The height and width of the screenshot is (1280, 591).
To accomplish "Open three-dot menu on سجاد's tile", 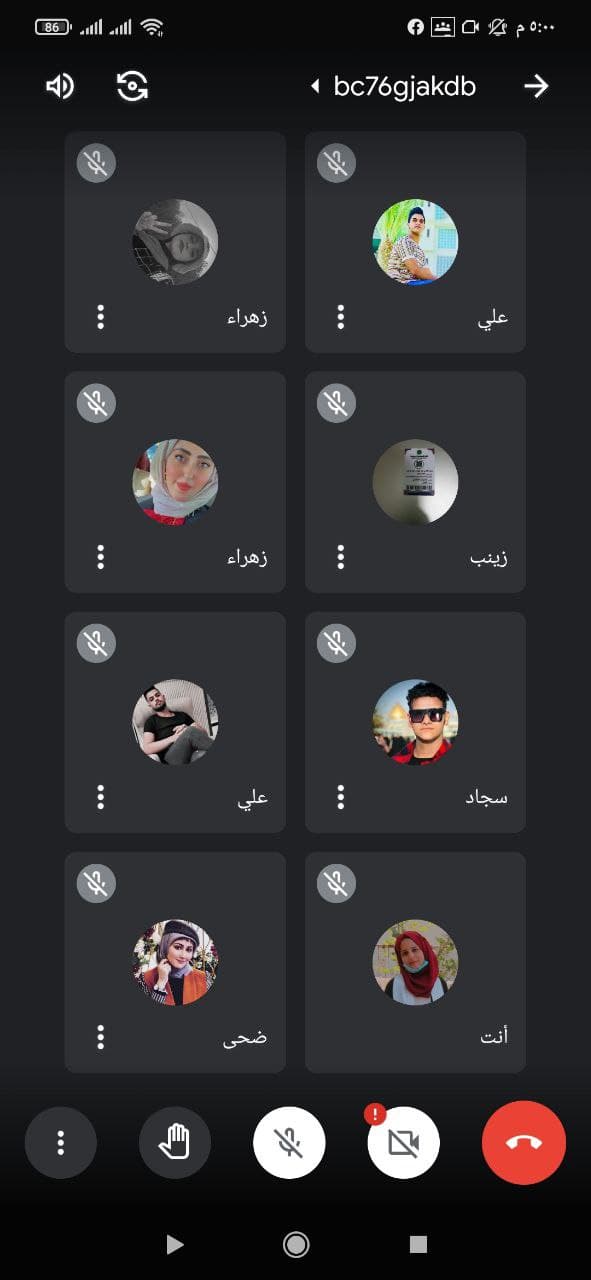I will (x=341, y=797).
